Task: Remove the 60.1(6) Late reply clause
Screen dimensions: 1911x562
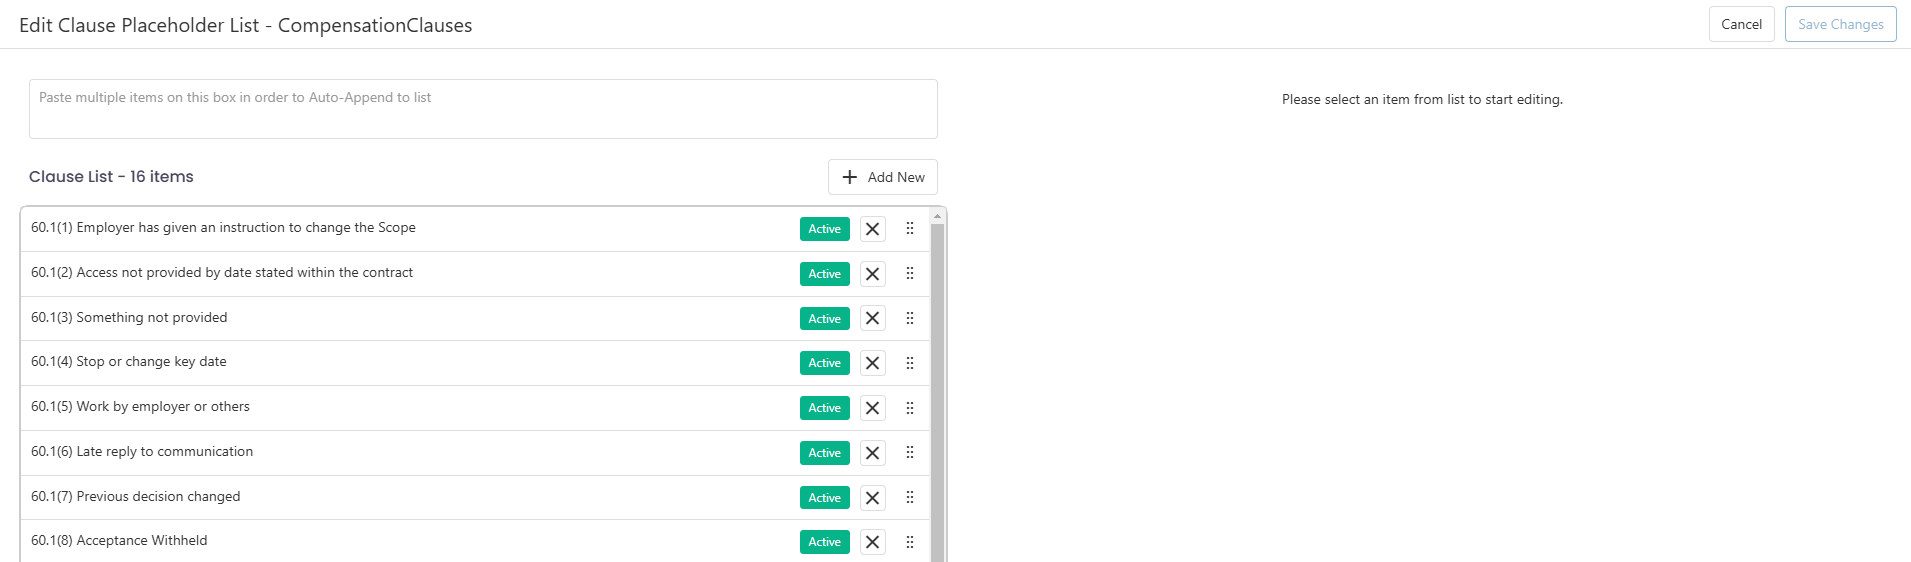Action: click(872, 453)
